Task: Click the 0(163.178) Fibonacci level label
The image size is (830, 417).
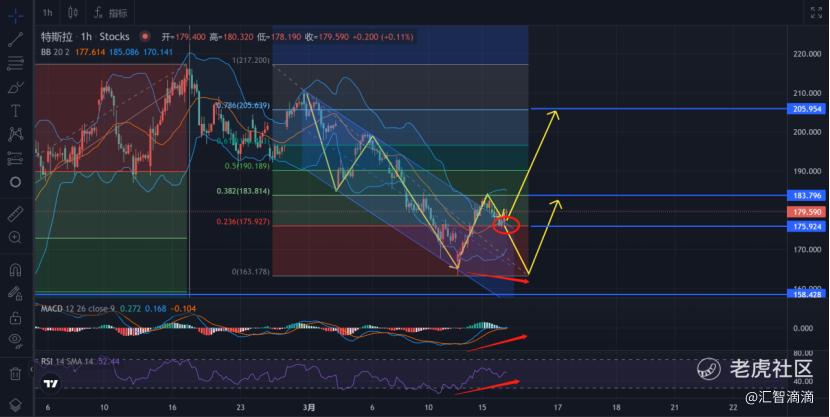Action: click(250, 272)
